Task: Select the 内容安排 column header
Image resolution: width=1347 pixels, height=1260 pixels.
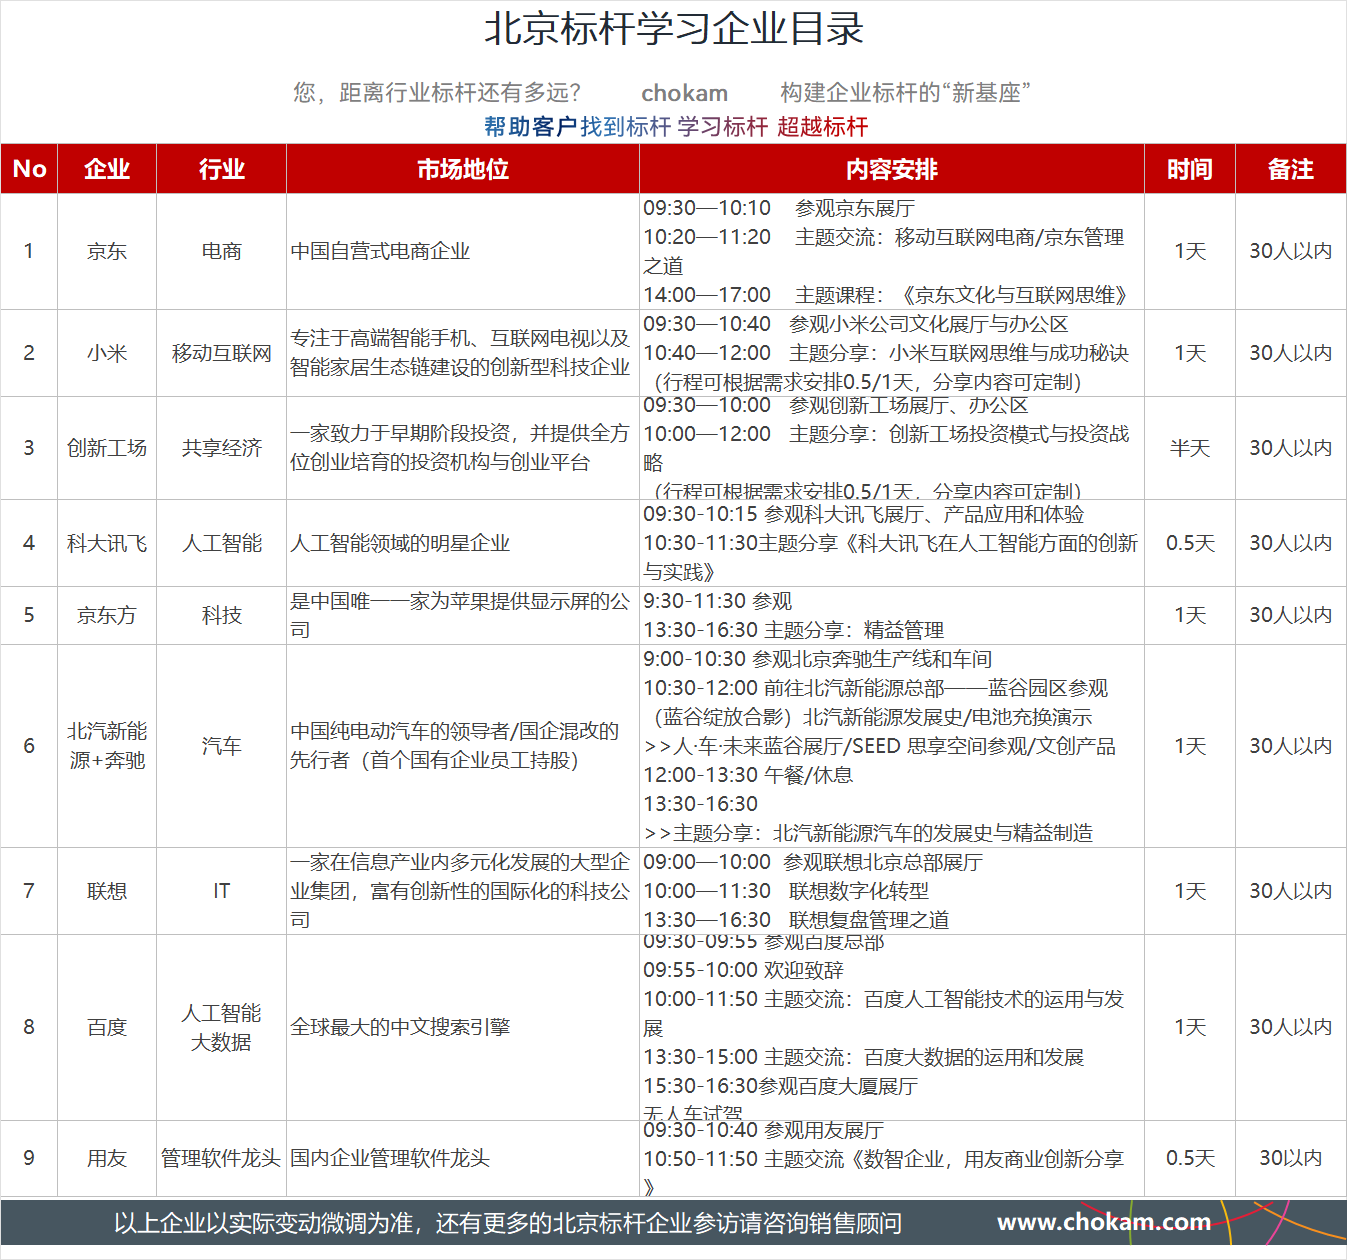Action: (892, 169)
